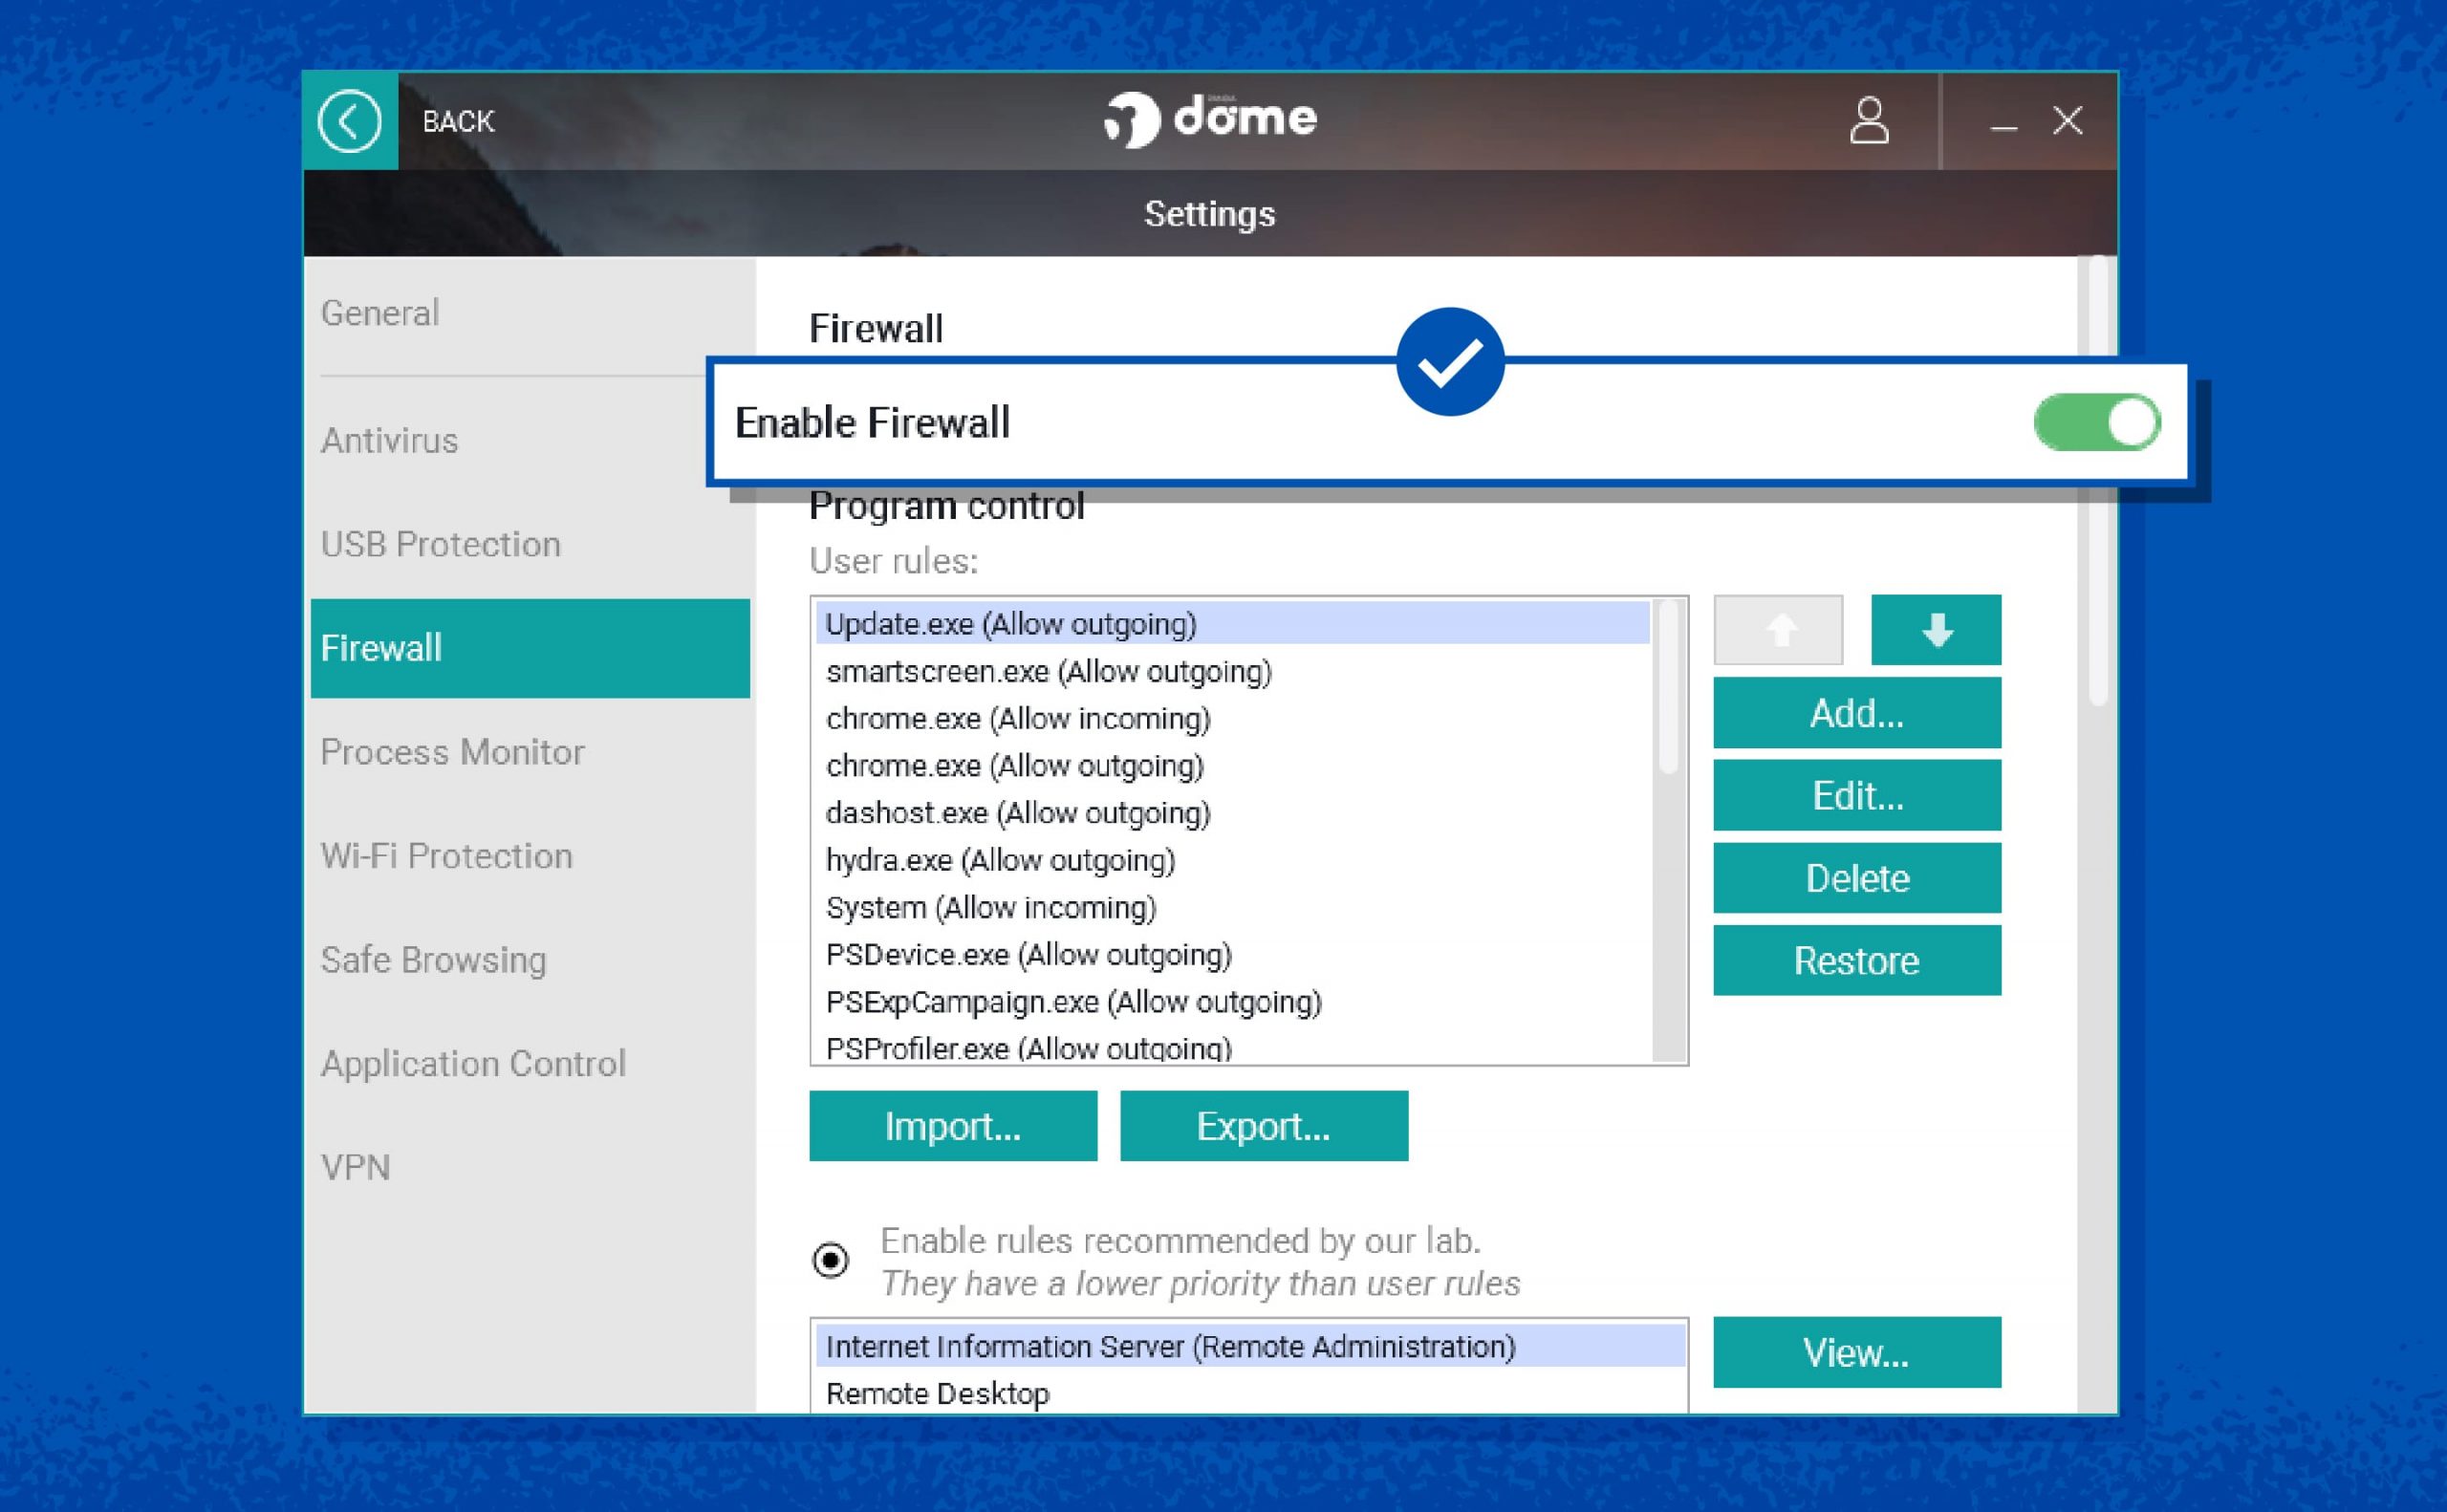Restore default firewall rules
Screen dimensions: 2447x1512
click(x=1856, y=960)
